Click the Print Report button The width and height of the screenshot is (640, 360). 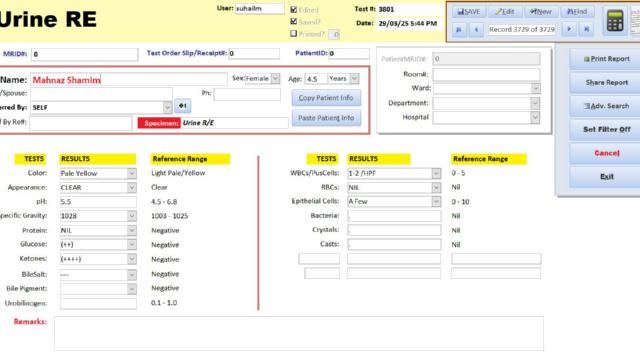click(606, 59)
